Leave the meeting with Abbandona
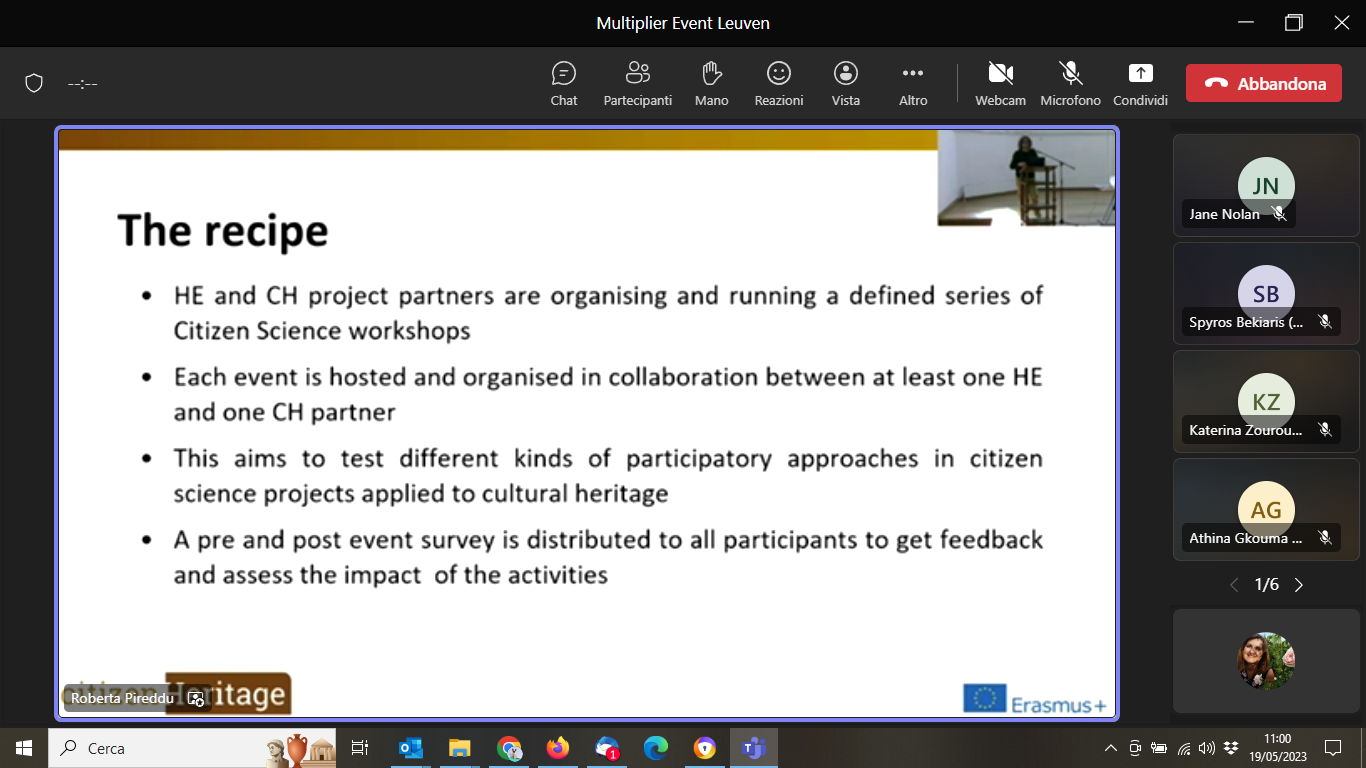The width and height of the screenshot is (1366, 768). point(1264,84)
